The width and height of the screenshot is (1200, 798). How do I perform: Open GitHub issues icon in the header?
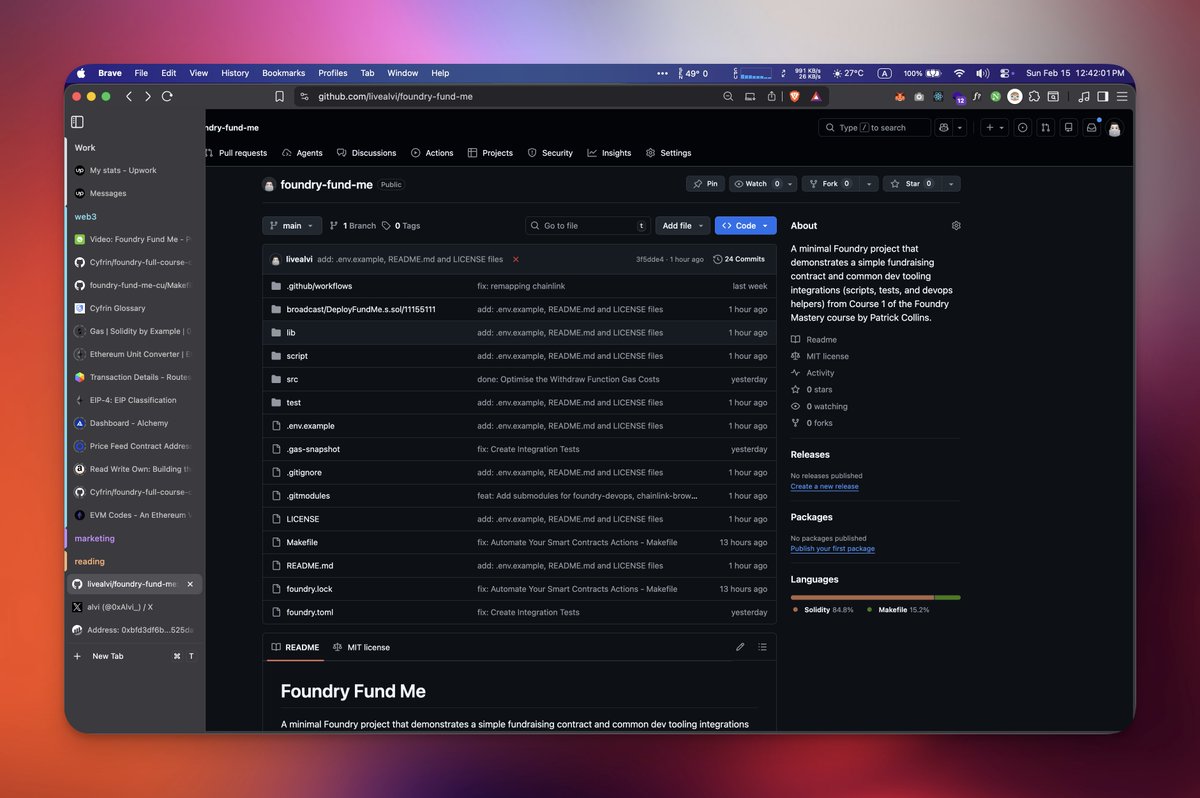[1022, 128]
